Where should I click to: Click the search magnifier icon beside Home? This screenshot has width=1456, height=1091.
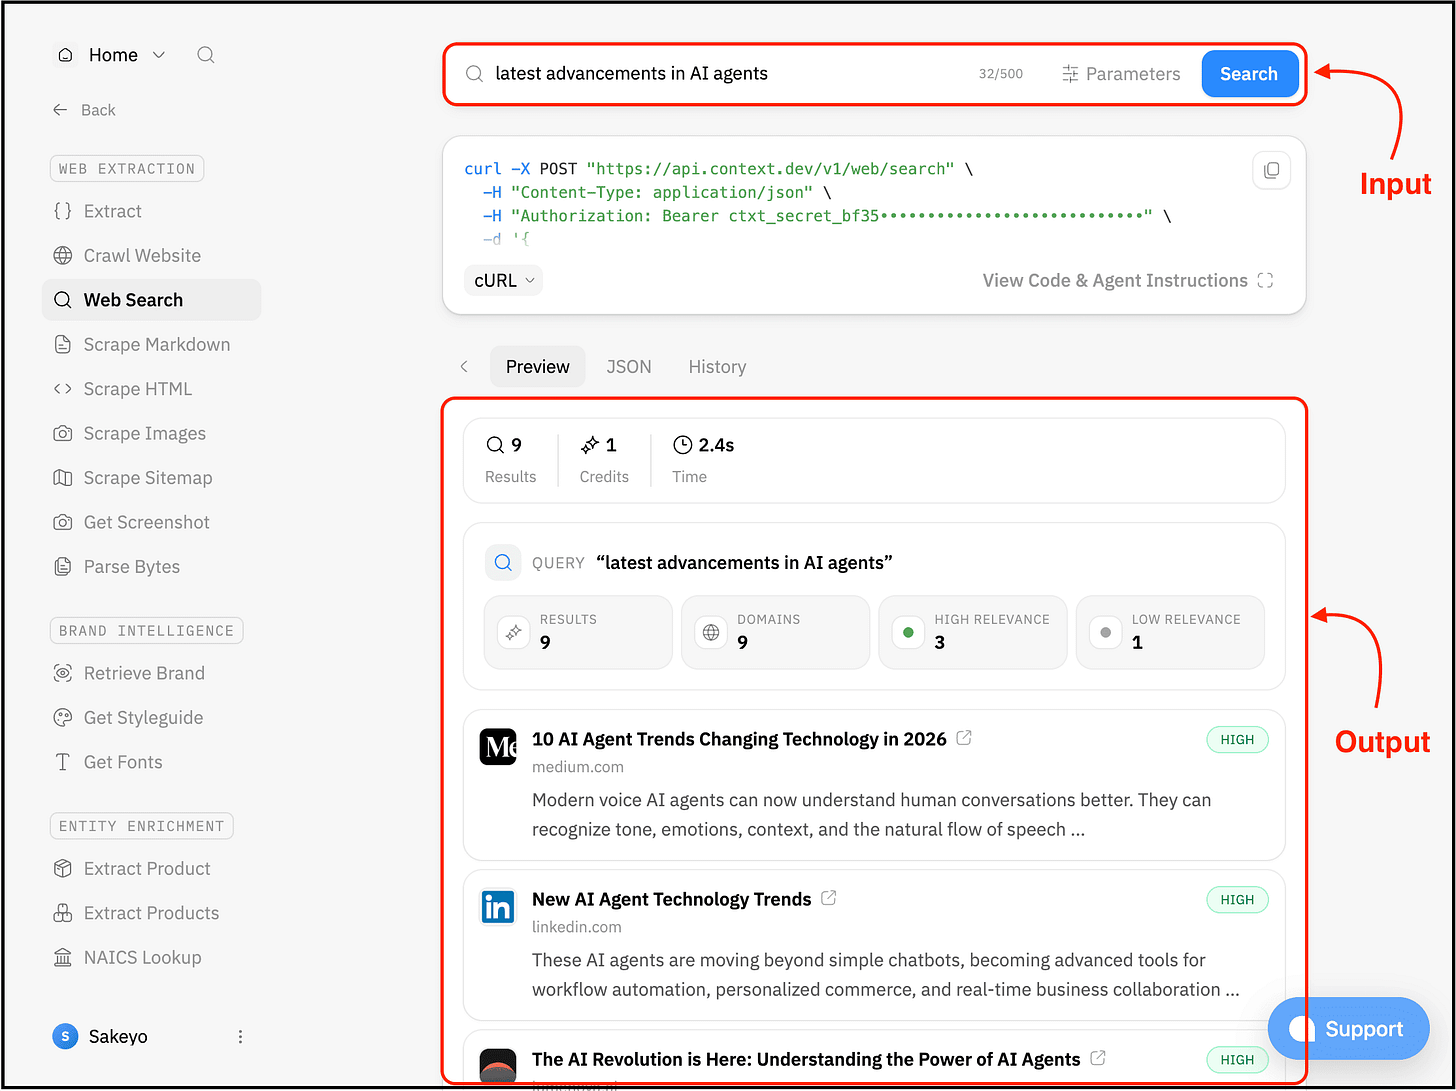(x=205, y=55)
